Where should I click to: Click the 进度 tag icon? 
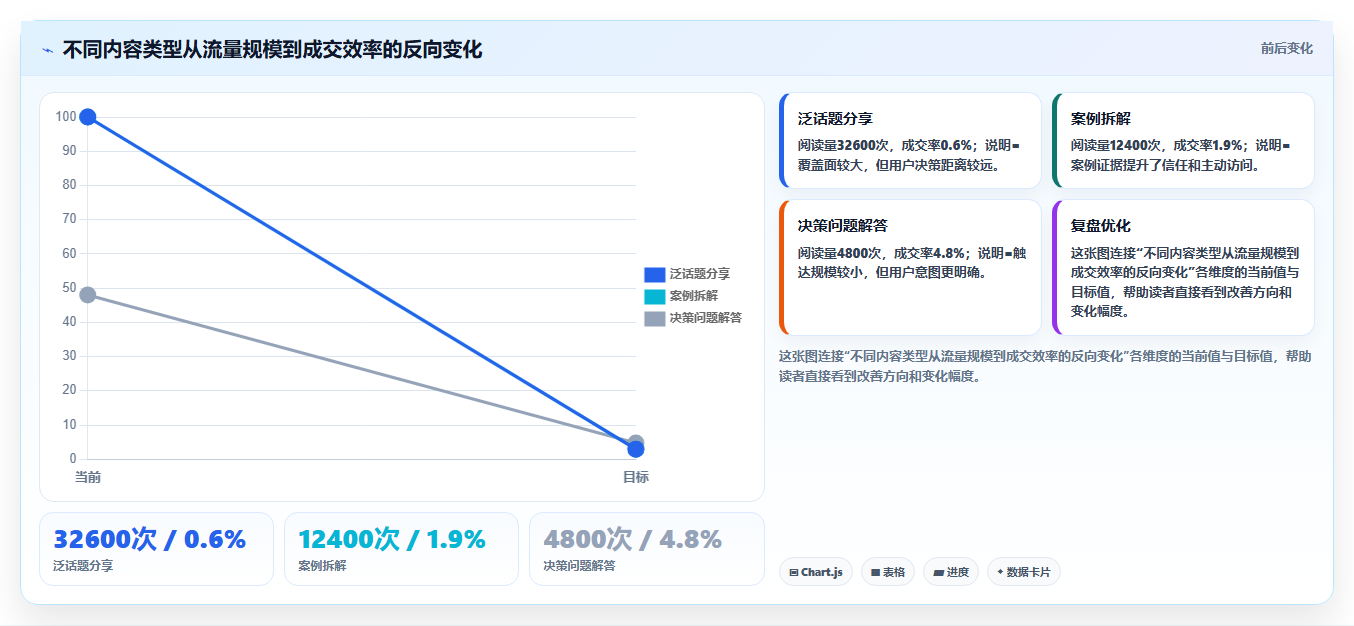pyautogui.click(x=938, y=573)
